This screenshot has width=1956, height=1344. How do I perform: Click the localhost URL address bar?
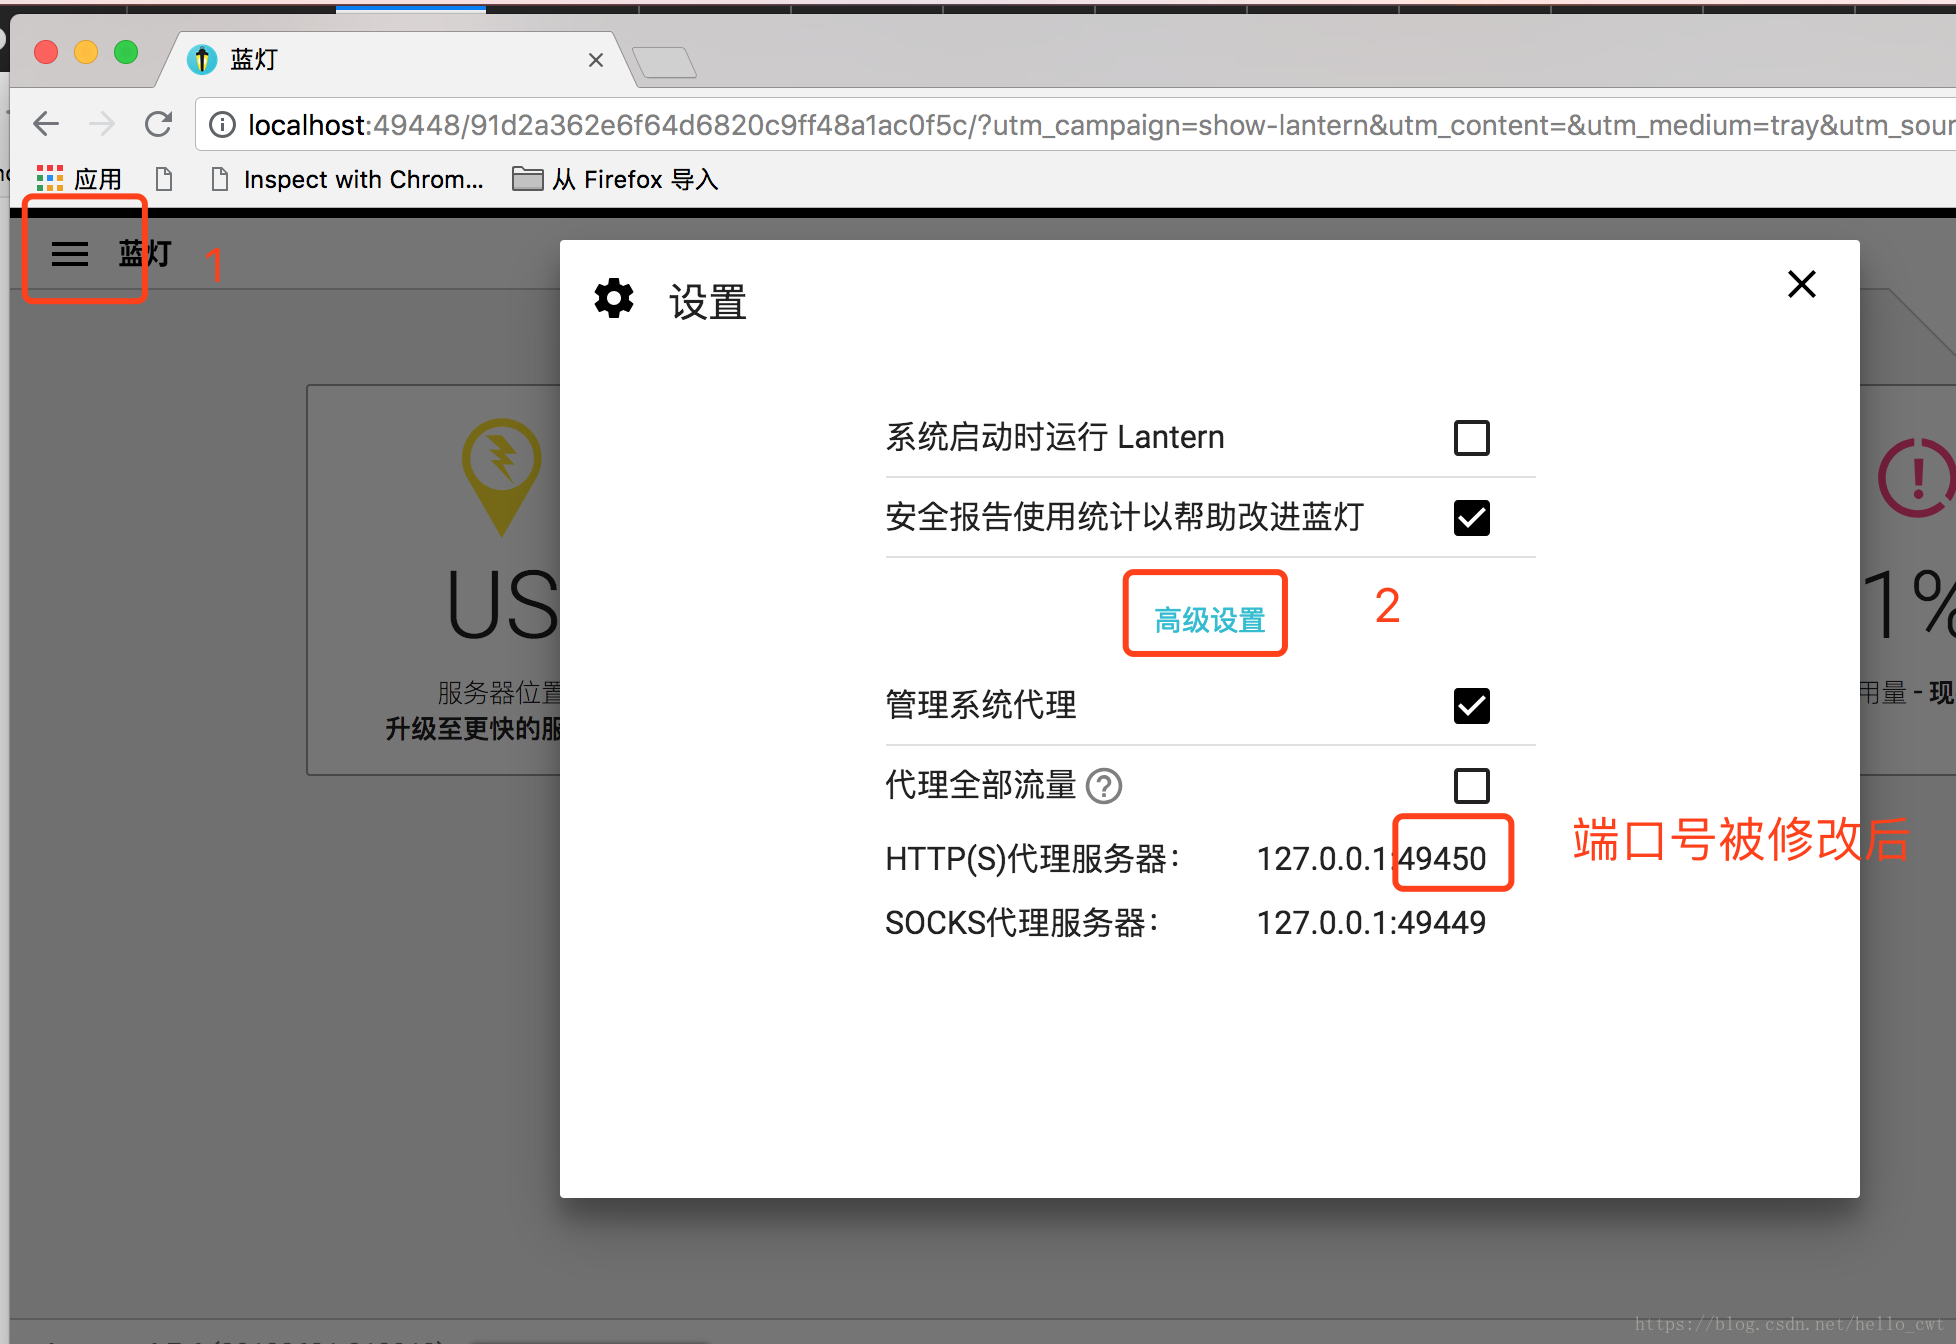point(1076,124)
